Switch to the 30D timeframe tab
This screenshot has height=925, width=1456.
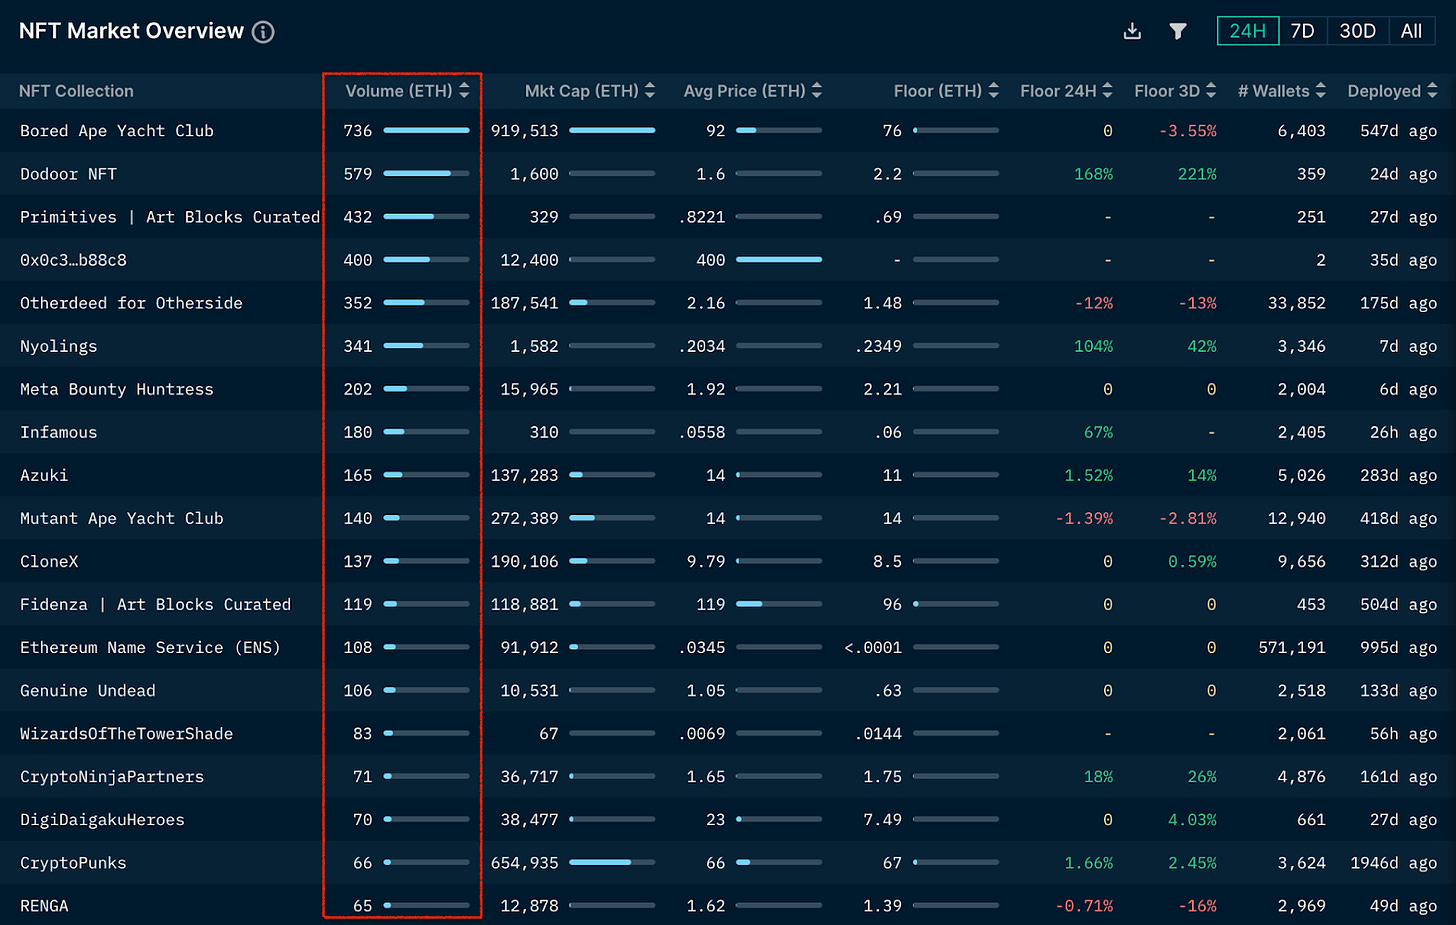(x=1357, y=31)
